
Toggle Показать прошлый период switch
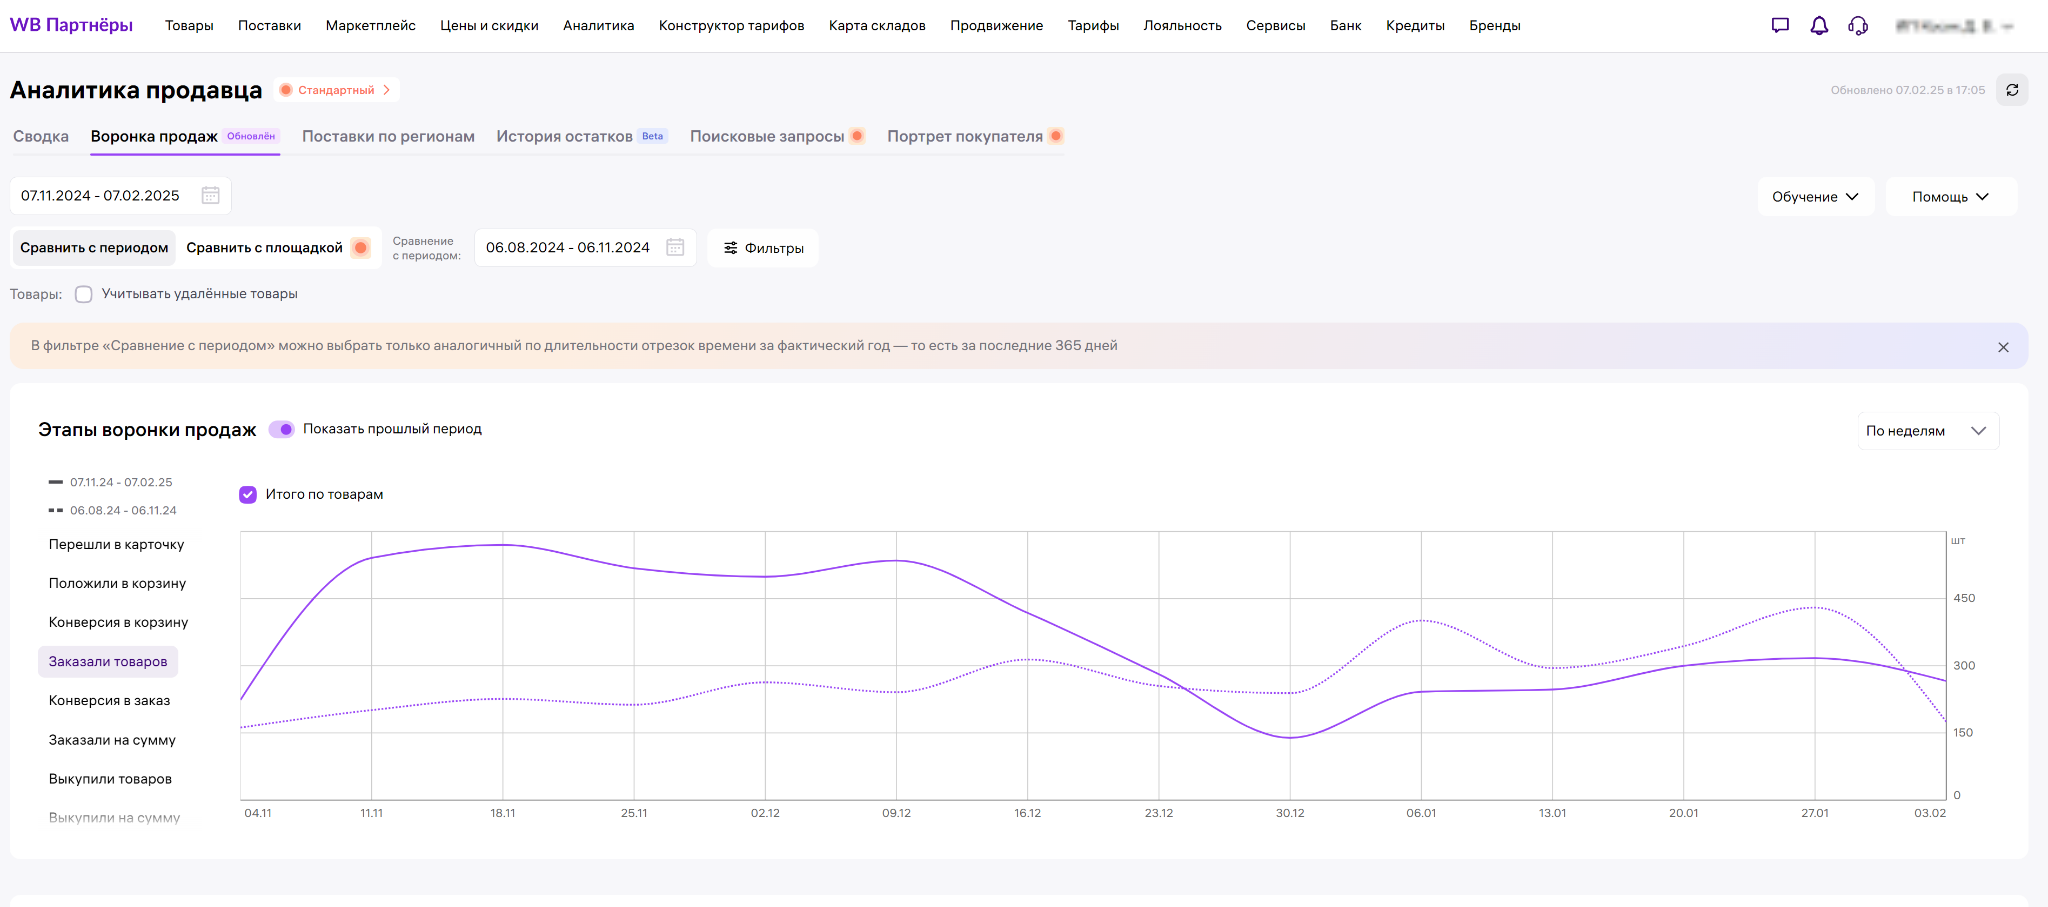click(x=282, y=429)
